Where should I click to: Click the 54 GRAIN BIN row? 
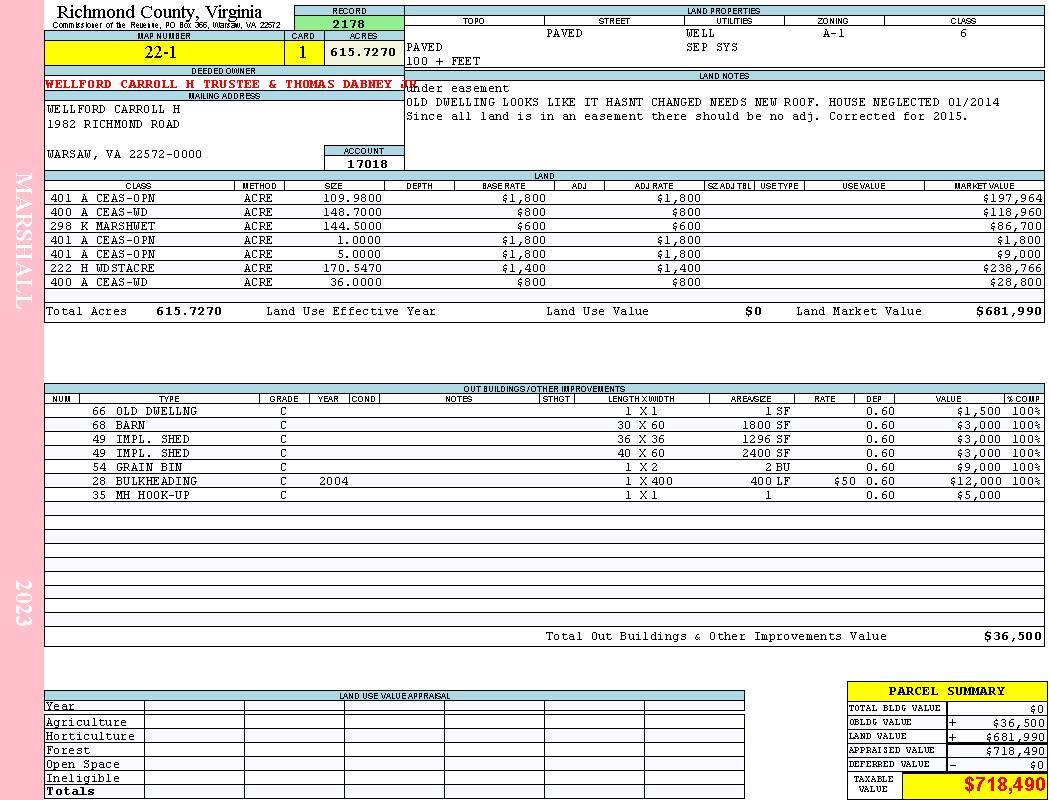[x=544, y=467]
